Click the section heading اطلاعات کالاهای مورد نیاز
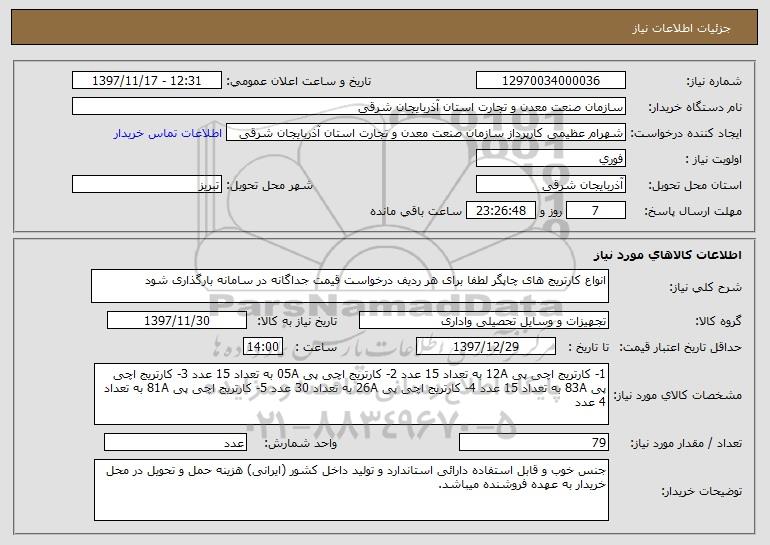The width and height of the screenshot is (770, 545). [667, 255]
